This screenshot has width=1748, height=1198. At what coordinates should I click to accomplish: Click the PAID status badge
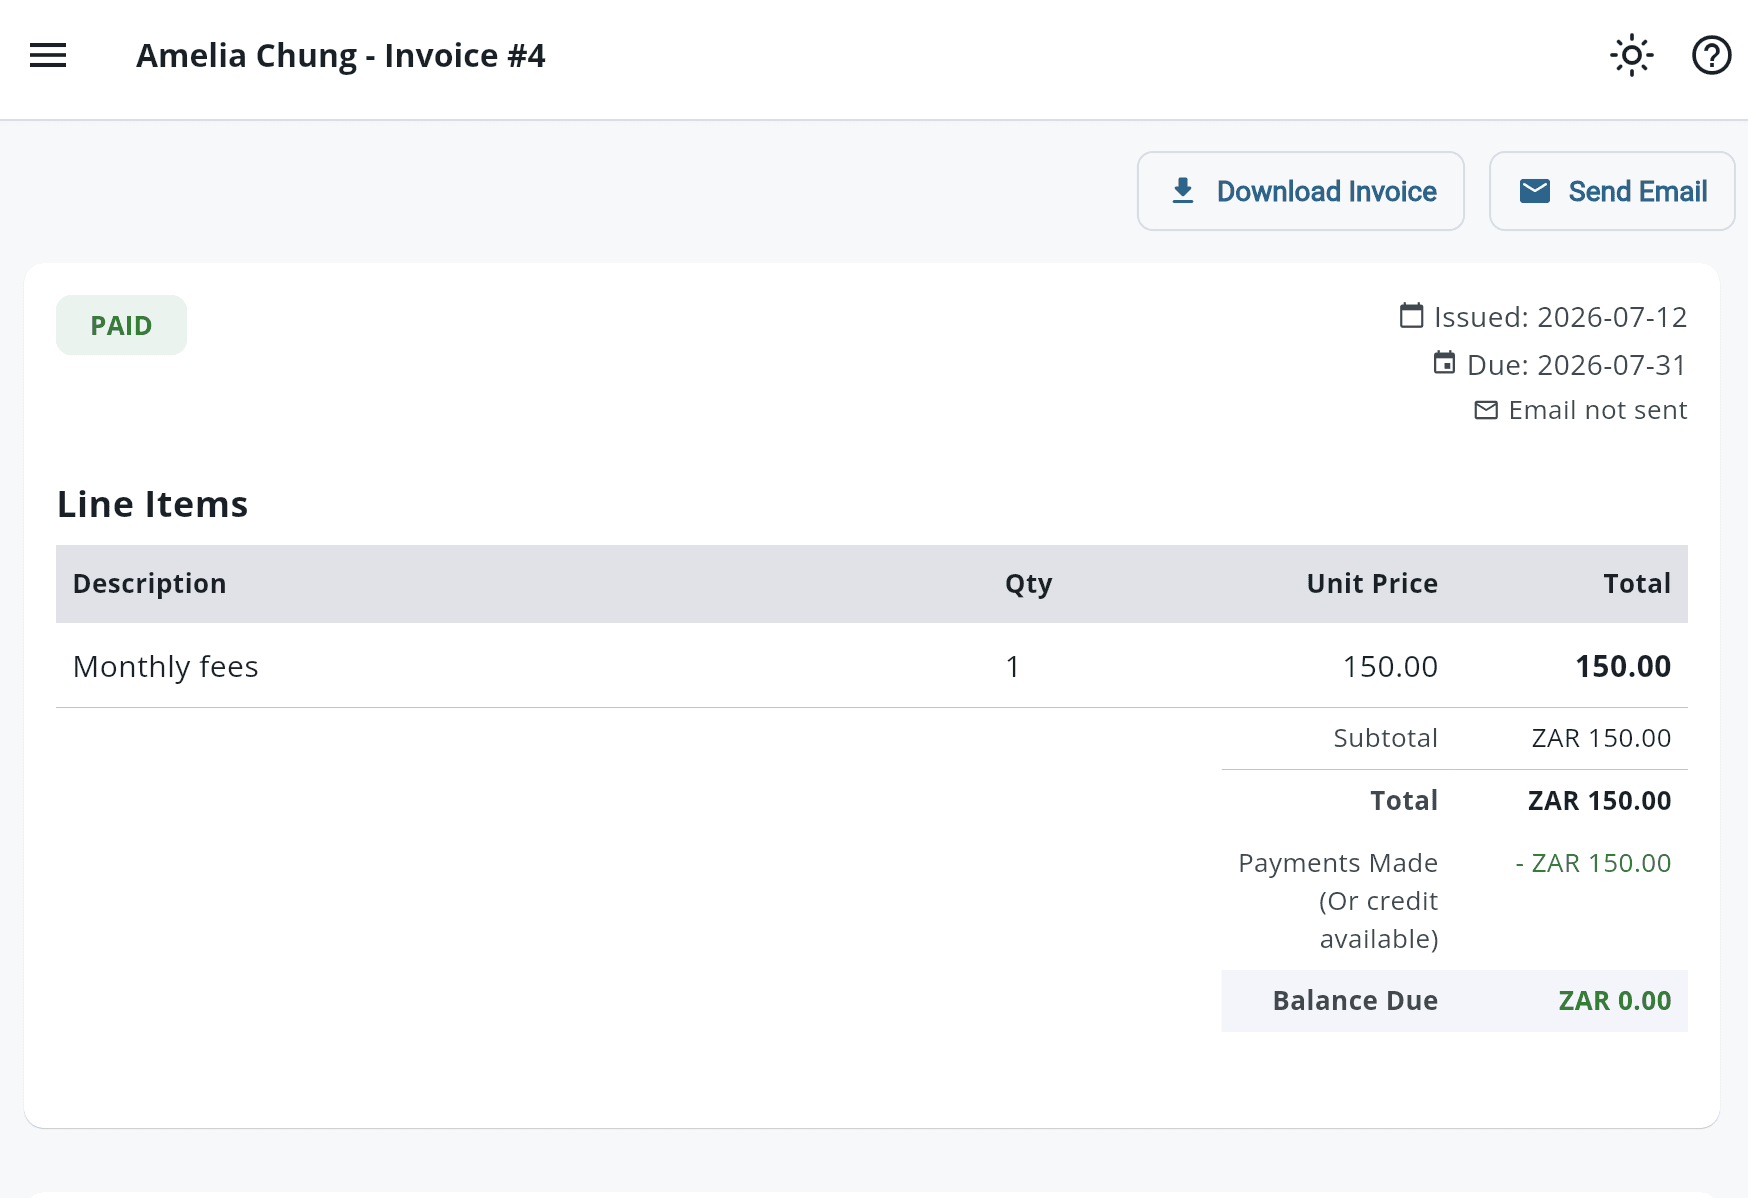coord(121,325)
